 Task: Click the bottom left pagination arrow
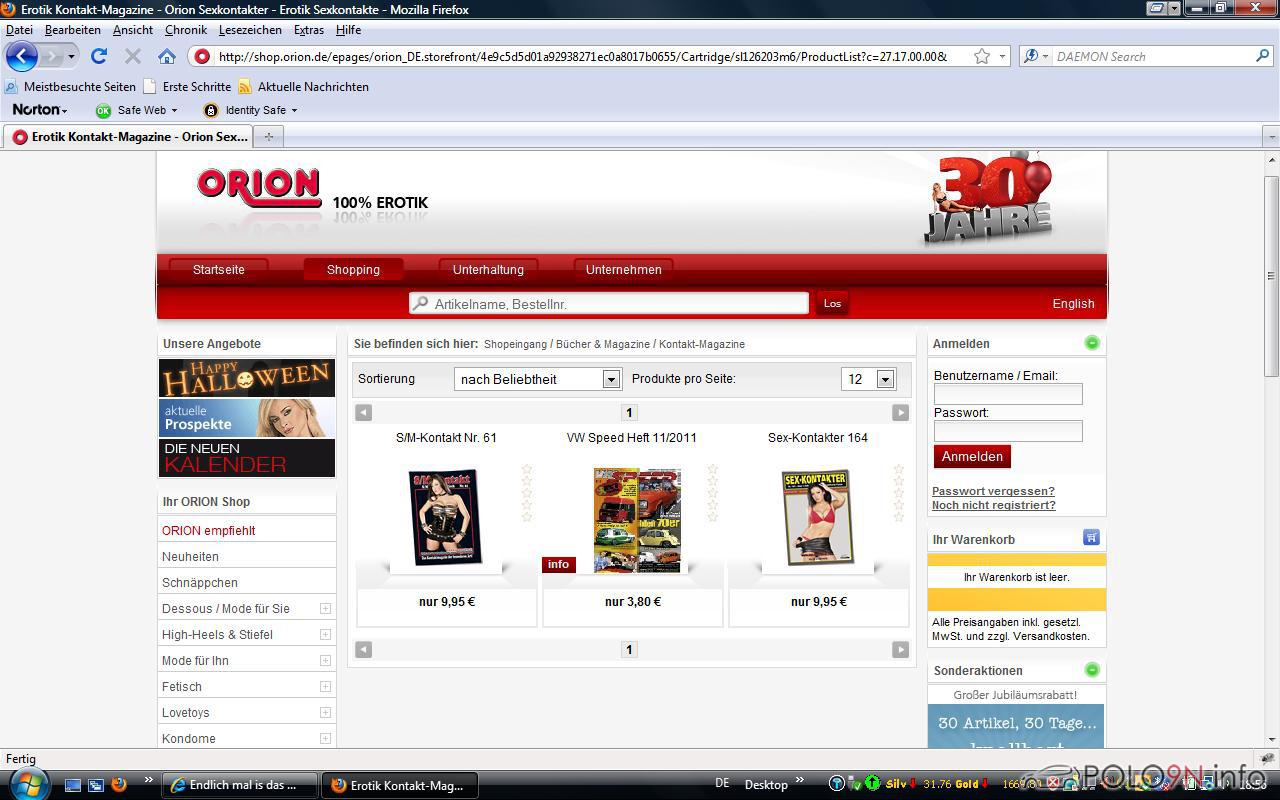[x=364, y=649]
